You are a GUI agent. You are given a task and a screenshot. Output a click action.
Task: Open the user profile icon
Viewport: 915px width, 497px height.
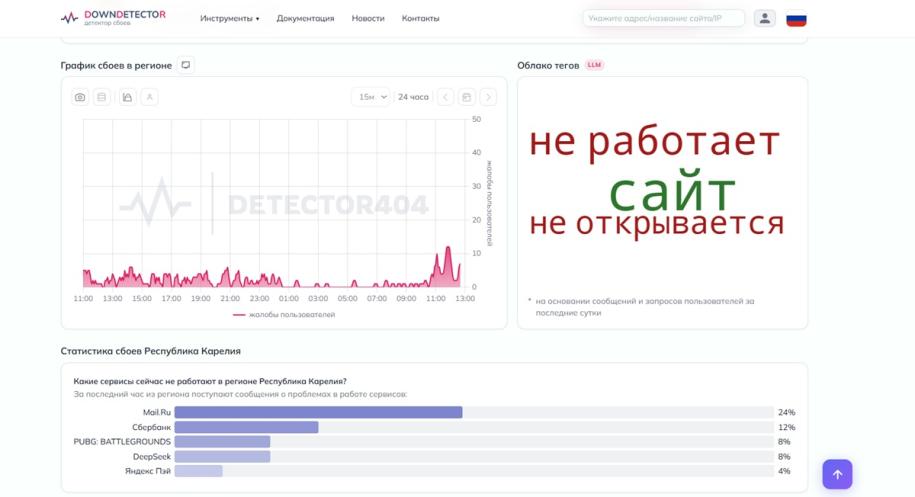[x=764, y=19]
